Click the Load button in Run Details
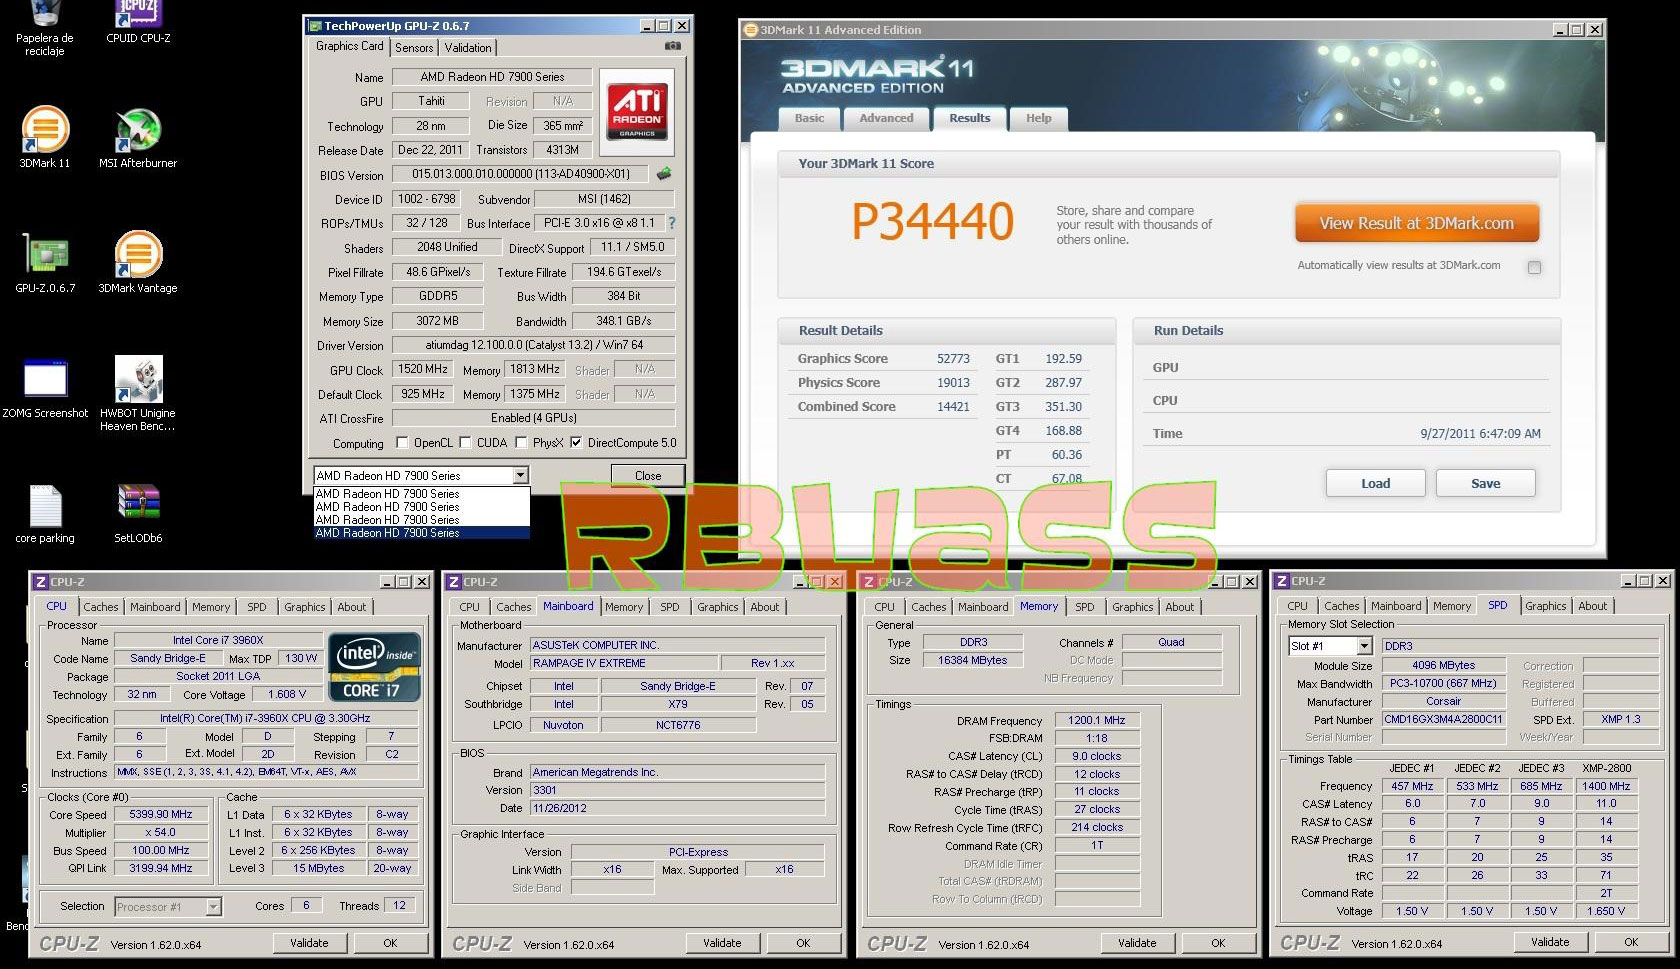This screenshot has width=1680, height=969. click(1375, 483)
